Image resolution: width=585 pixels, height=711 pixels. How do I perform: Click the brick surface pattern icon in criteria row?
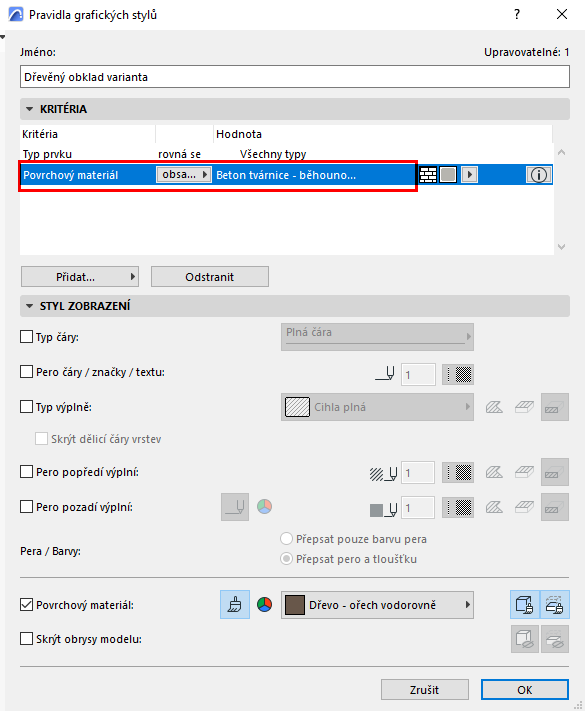click(428, 175)
